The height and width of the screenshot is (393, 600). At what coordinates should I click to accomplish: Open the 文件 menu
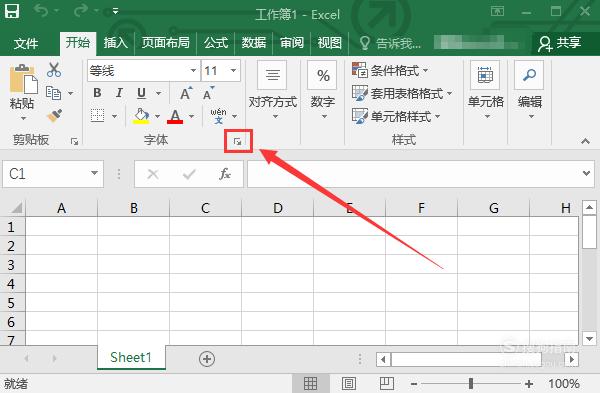pos(26,43)
